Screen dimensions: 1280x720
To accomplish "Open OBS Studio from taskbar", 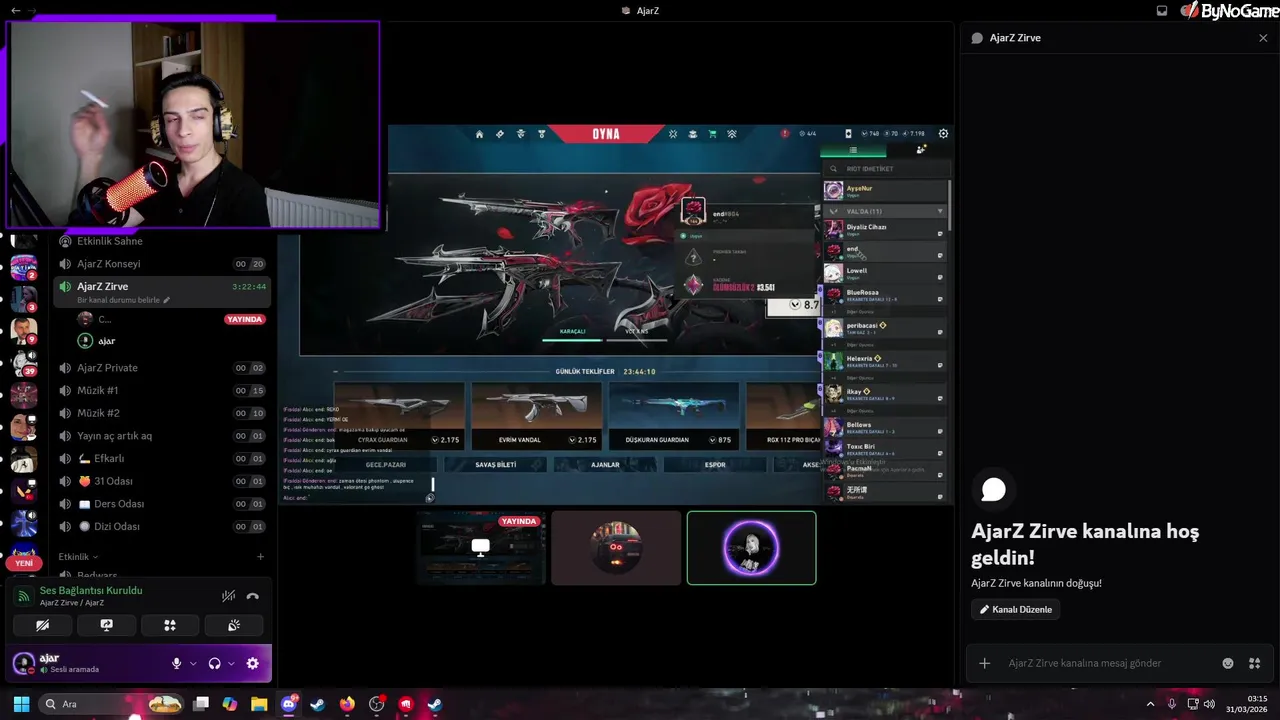I will pos(376,704).
